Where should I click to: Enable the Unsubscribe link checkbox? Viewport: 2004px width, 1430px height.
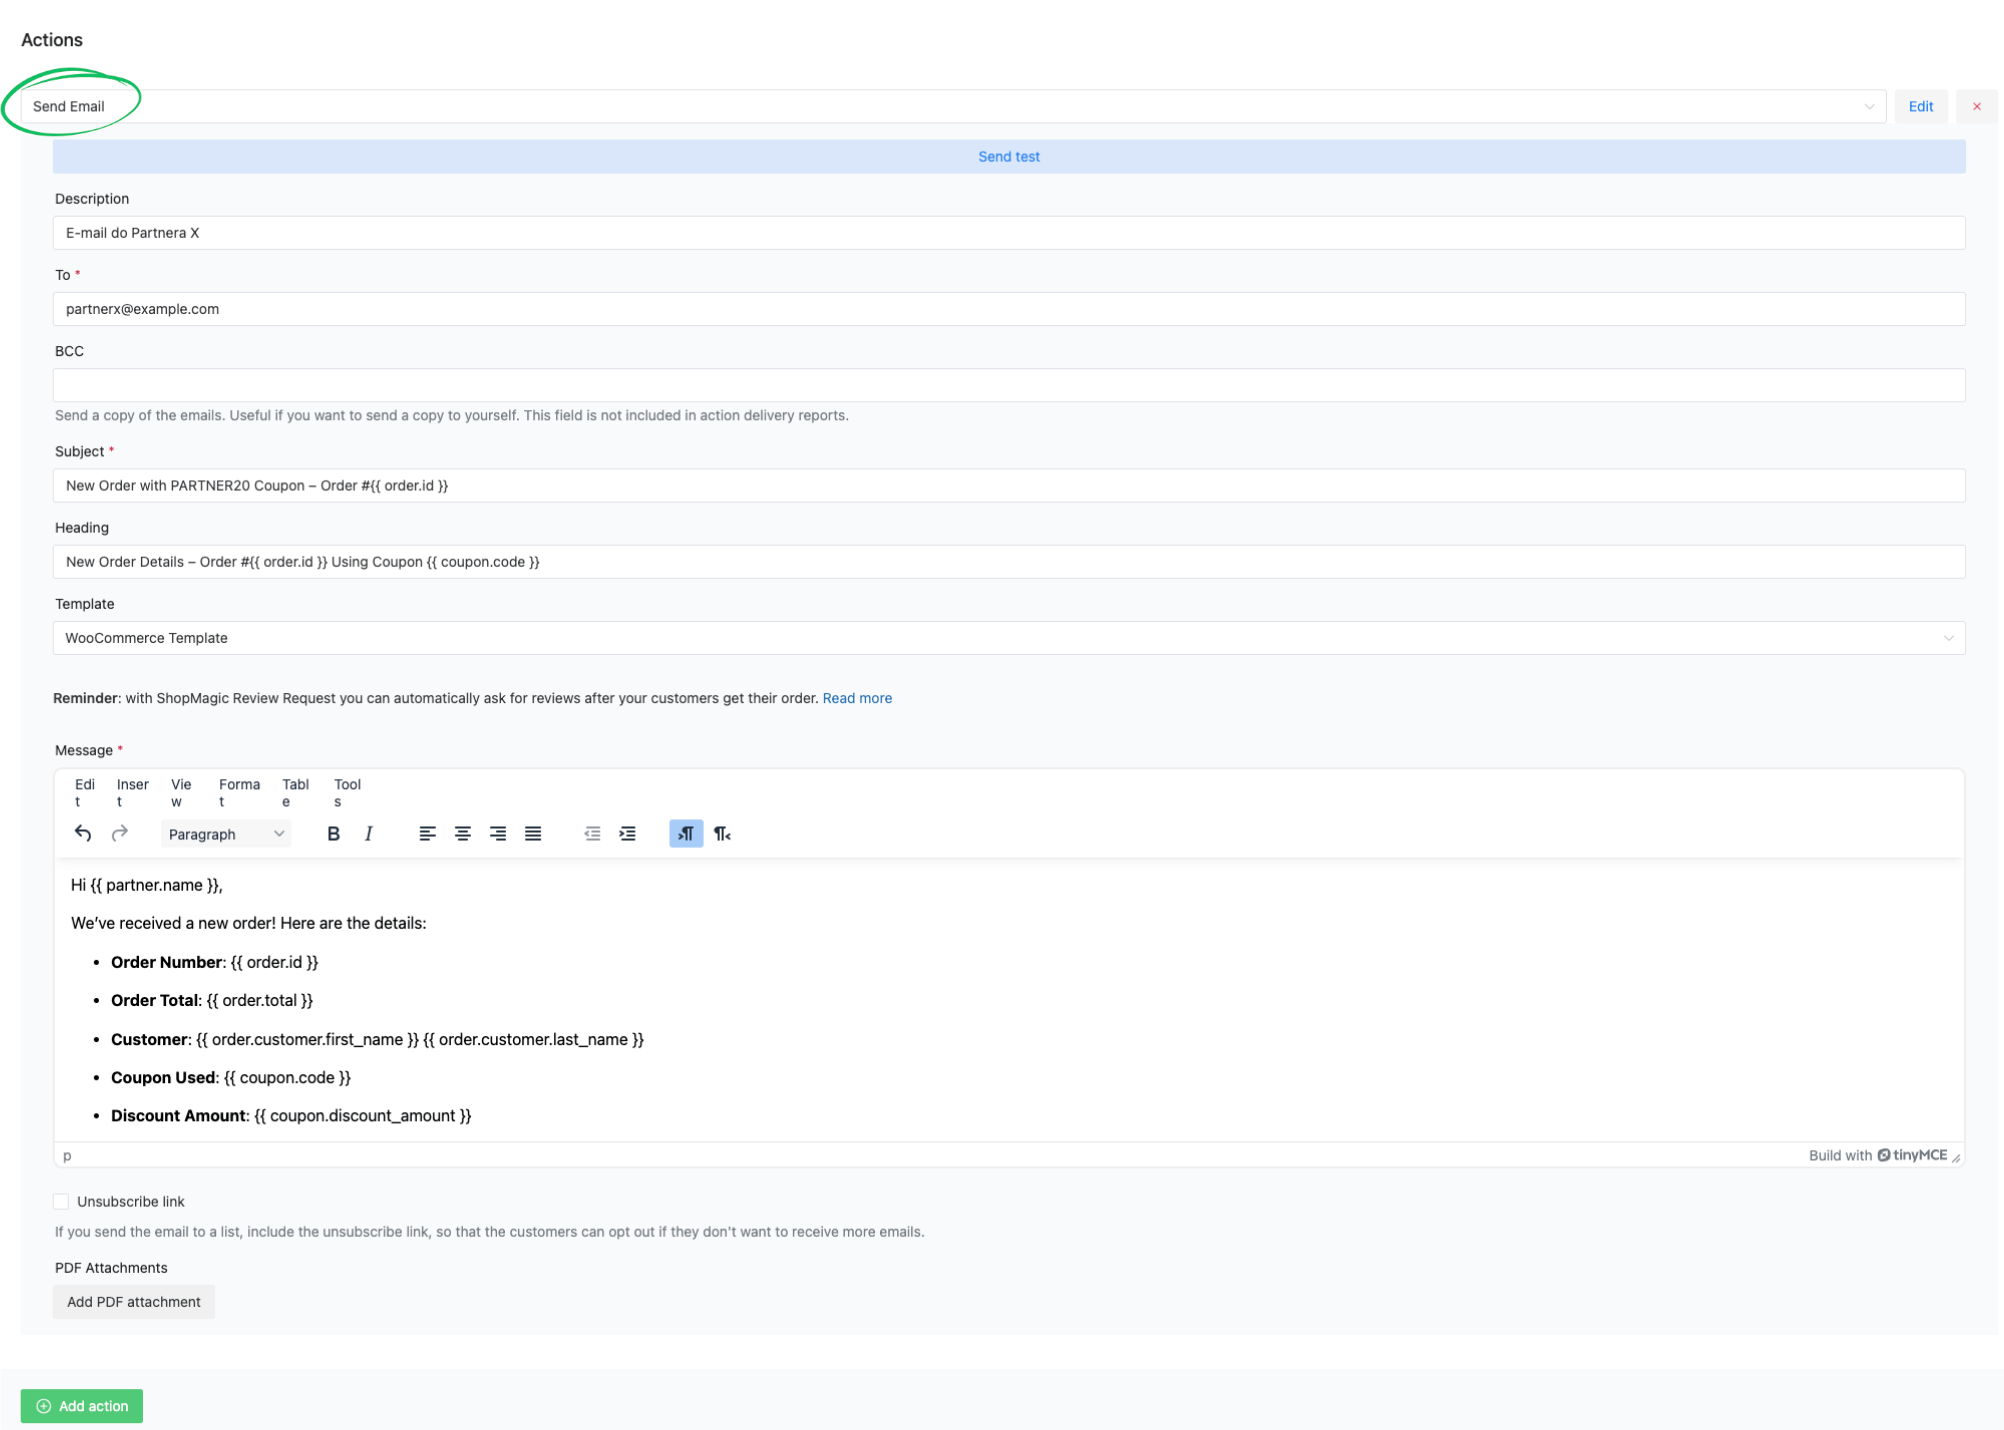[61, 1201]
